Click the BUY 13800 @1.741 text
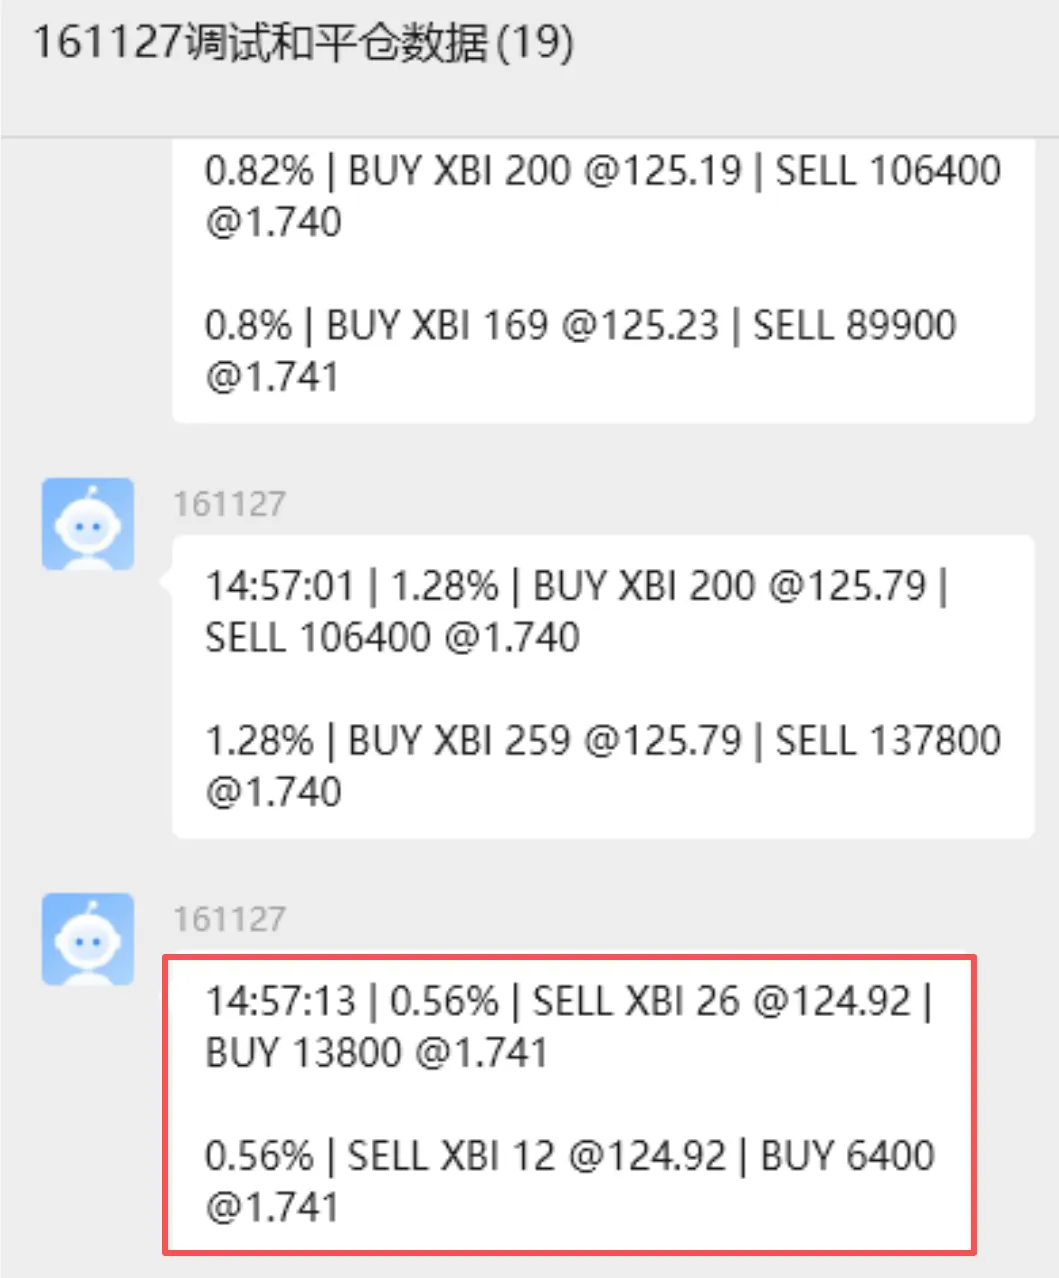 pyautogui.click(x=377, y=1053)
